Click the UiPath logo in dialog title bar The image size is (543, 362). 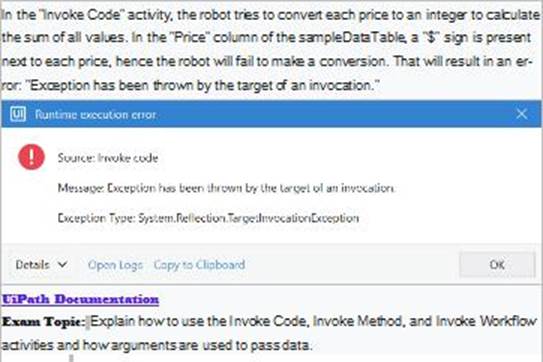click(x=18, y=114)
